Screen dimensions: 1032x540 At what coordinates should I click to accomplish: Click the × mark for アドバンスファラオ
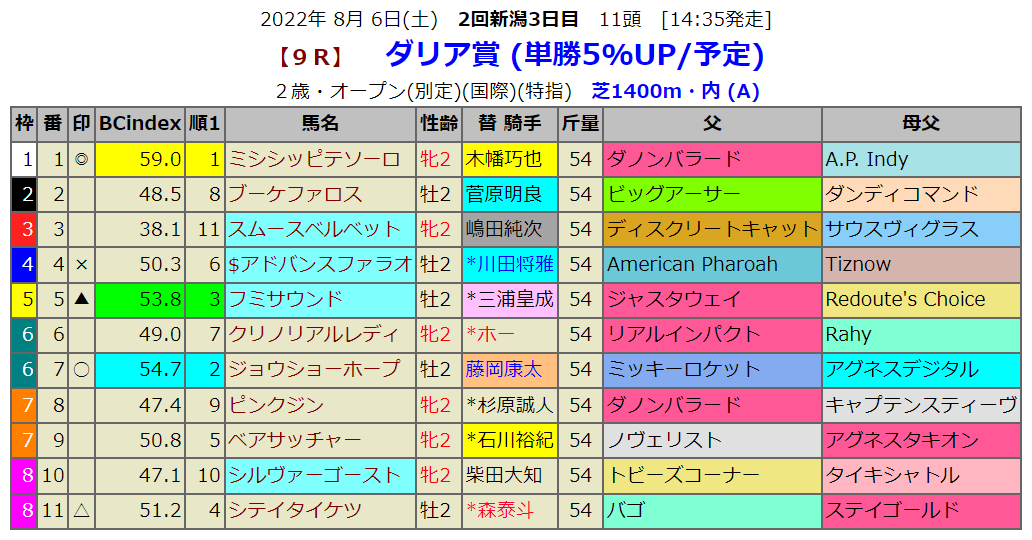[x=81, y=264]
